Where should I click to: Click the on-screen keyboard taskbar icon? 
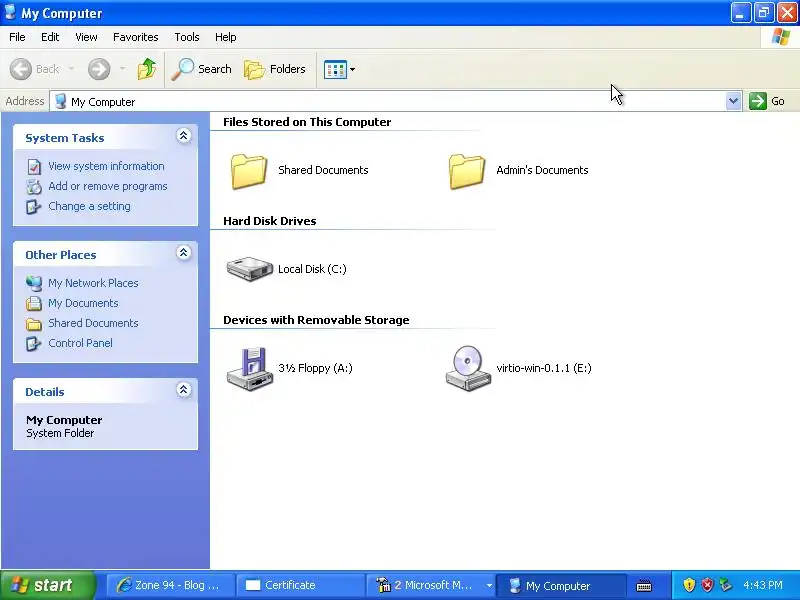click(x=644, y=585)
